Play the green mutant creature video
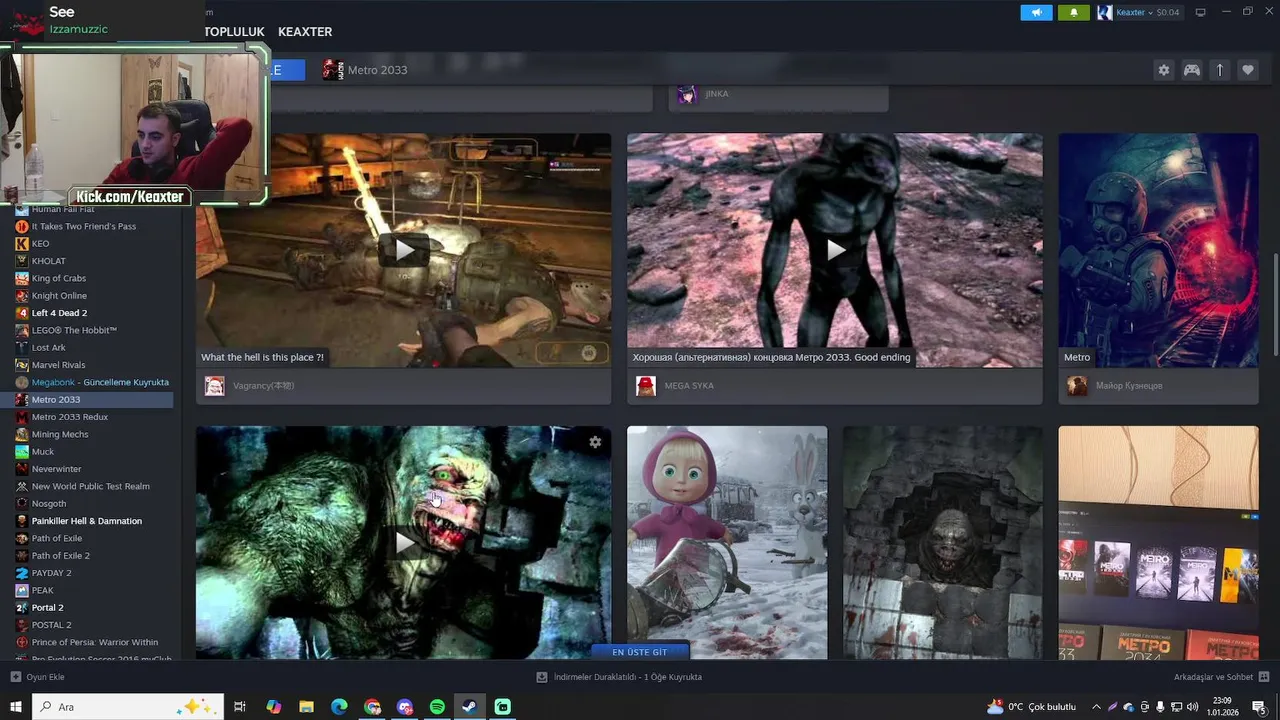1280x720 pixels. 403,543
